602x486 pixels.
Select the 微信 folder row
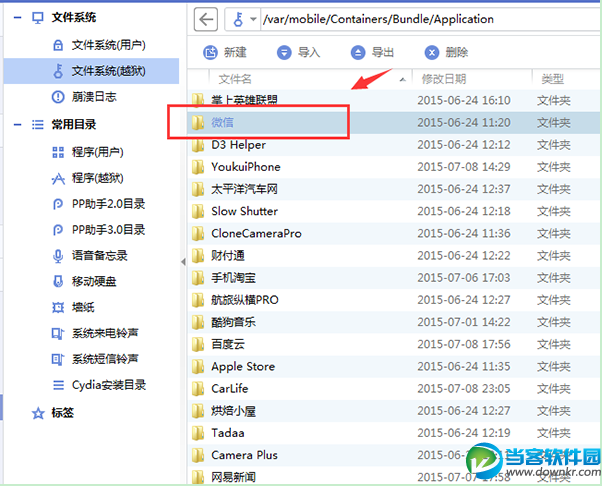coord(394,122)
